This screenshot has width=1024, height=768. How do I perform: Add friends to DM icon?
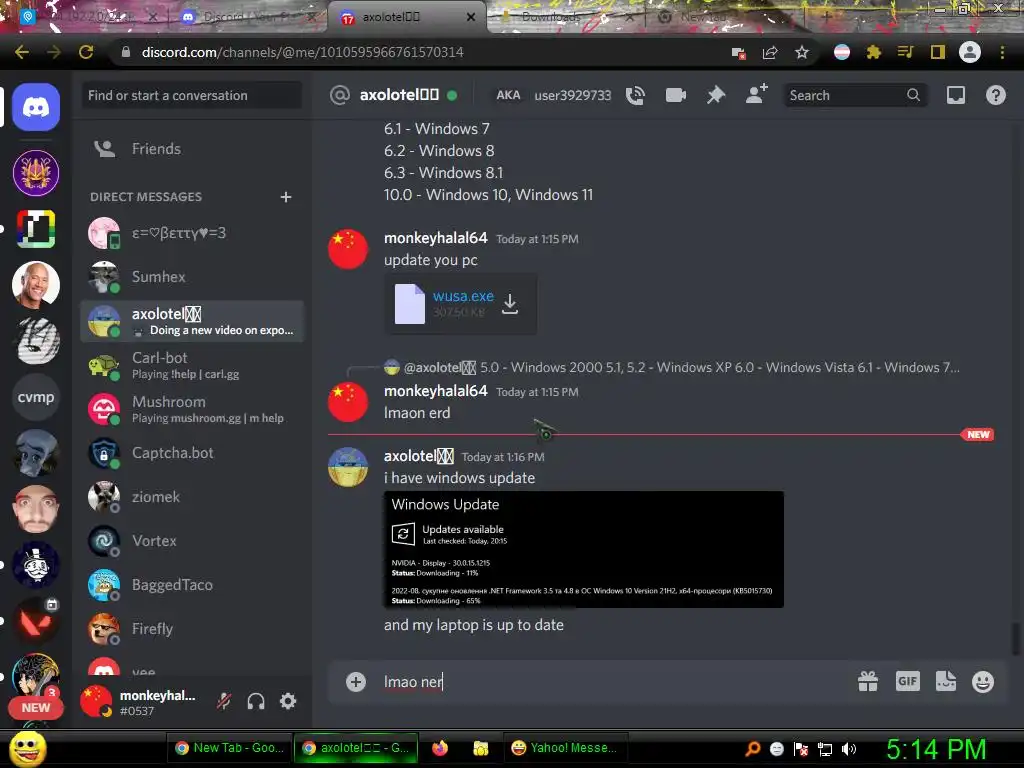tap(756, 94)
